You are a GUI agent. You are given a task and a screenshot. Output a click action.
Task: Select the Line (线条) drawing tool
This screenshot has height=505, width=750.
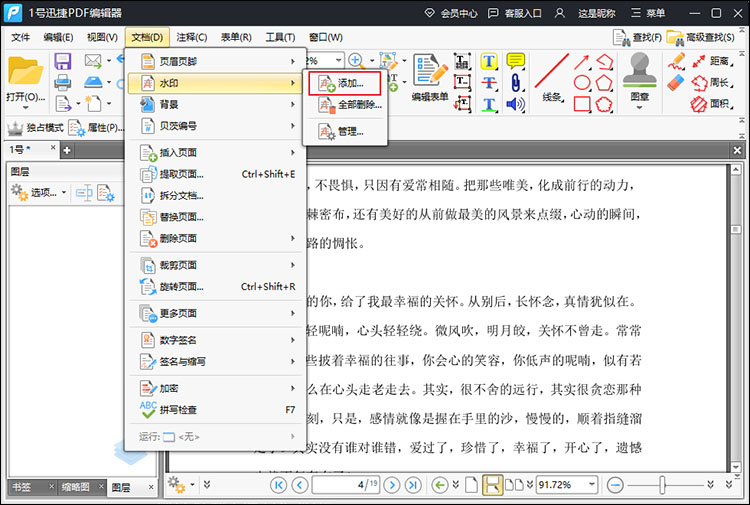(551, 75)
